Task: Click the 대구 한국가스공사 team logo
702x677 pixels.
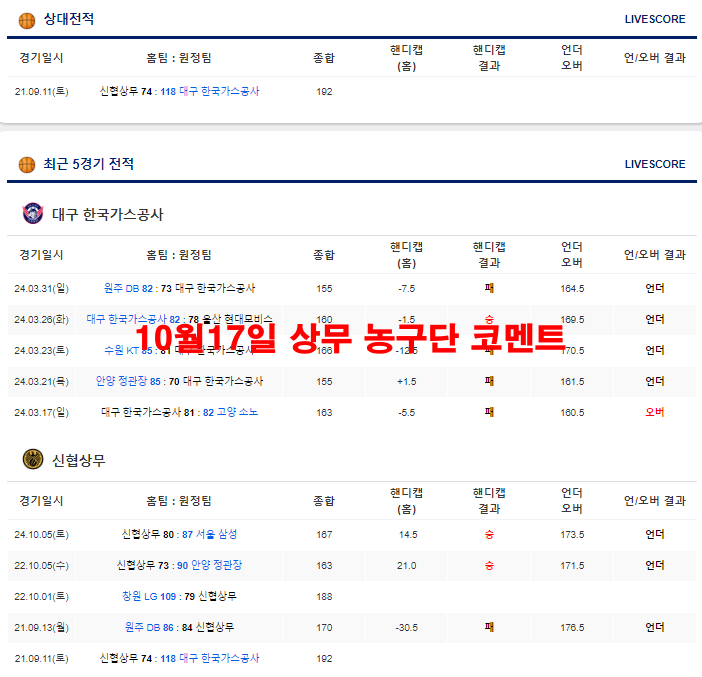Action: [x=33, y=214]
